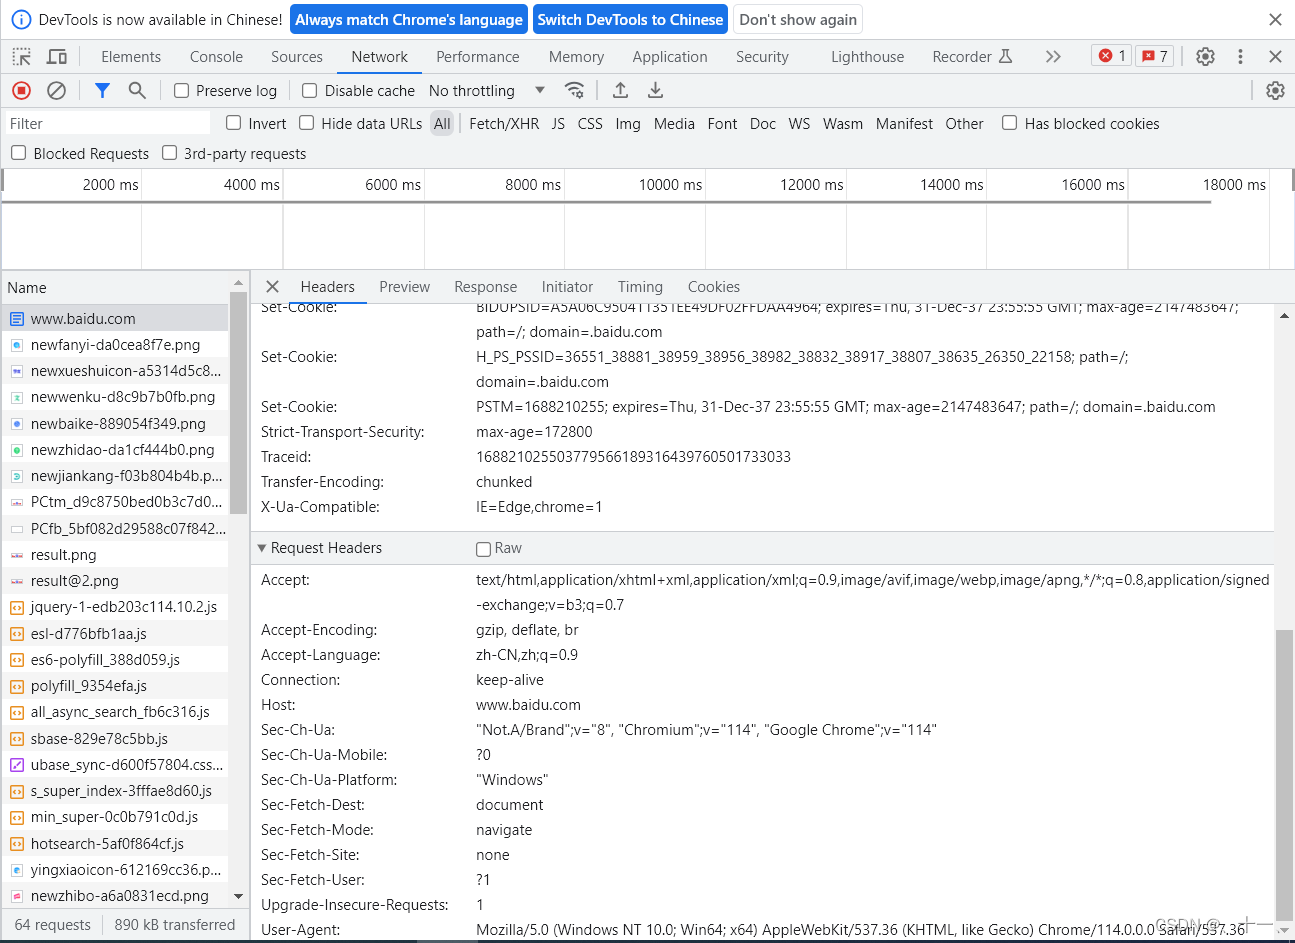Check Hide data URLs checkbox
1295x943 pixels.
coord(307,123)
